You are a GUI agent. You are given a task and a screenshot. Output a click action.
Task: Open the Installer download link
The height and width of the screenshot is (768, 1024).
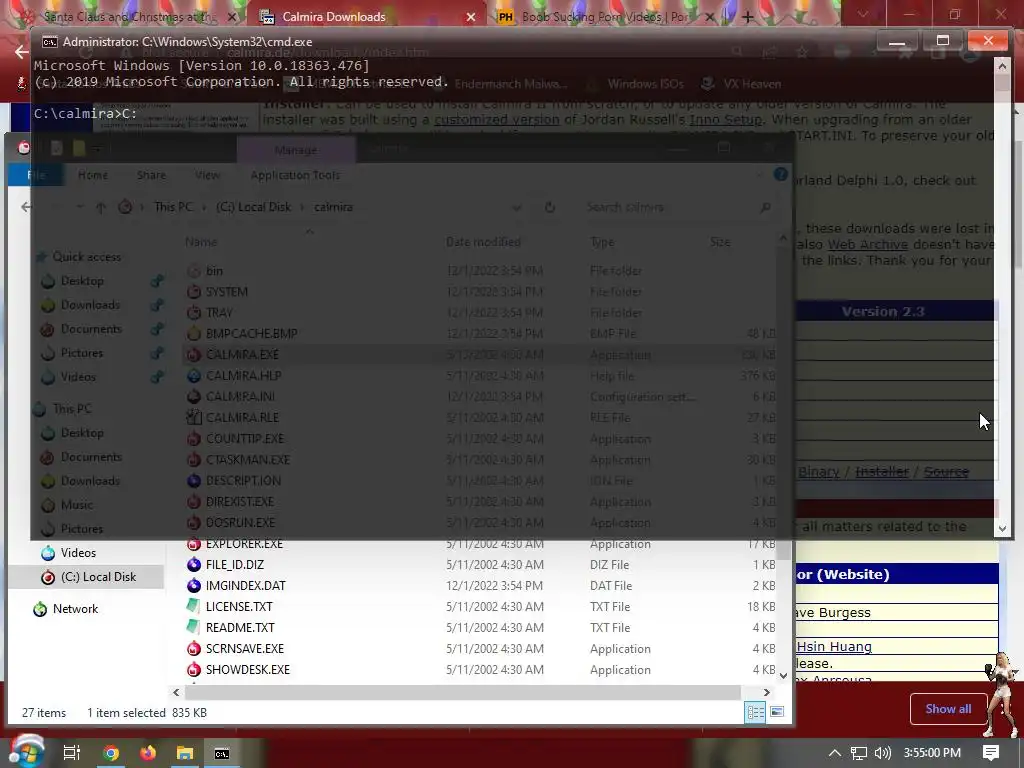pyautogui.click(x=882, y=472)
